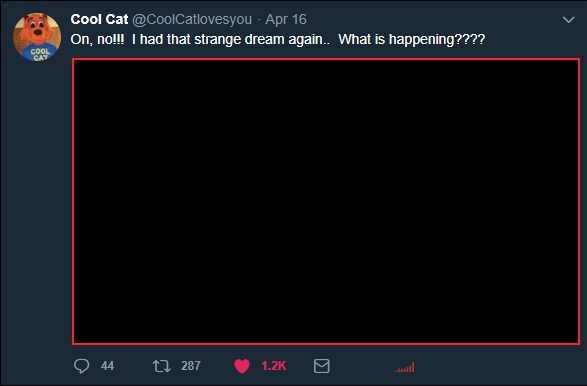The height and width of the screenshot is (386, 587).
Task: Open the Cool Cat display name link
Action: pyautogui.click(x=99, y=19)
